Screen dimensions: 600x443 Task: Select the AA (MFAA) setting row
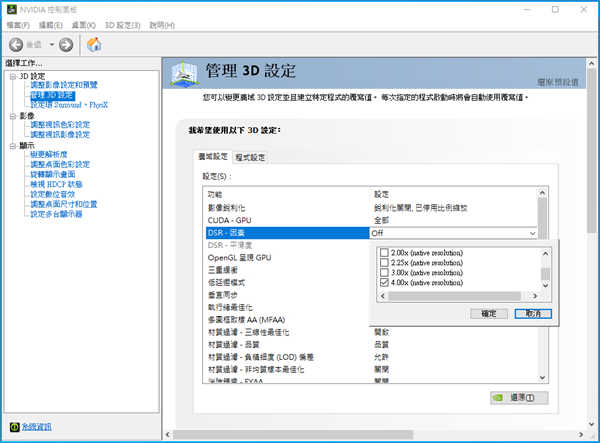pos(287,320)
